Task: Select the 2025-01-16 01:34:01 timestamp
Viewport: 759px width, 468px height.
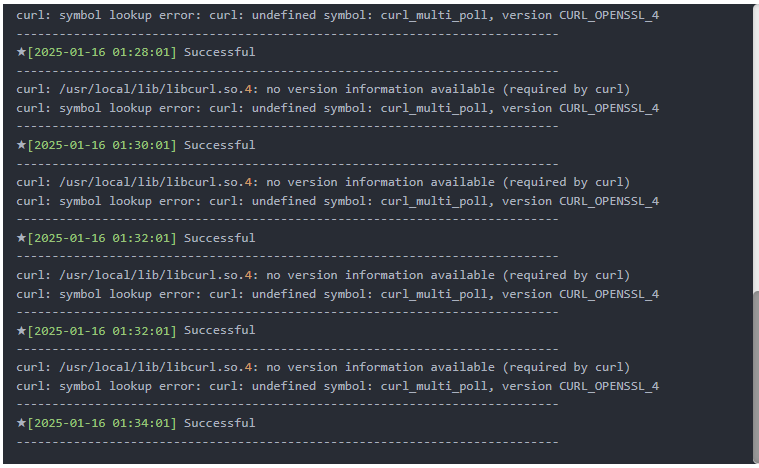Action: click(x=101, y=423)
